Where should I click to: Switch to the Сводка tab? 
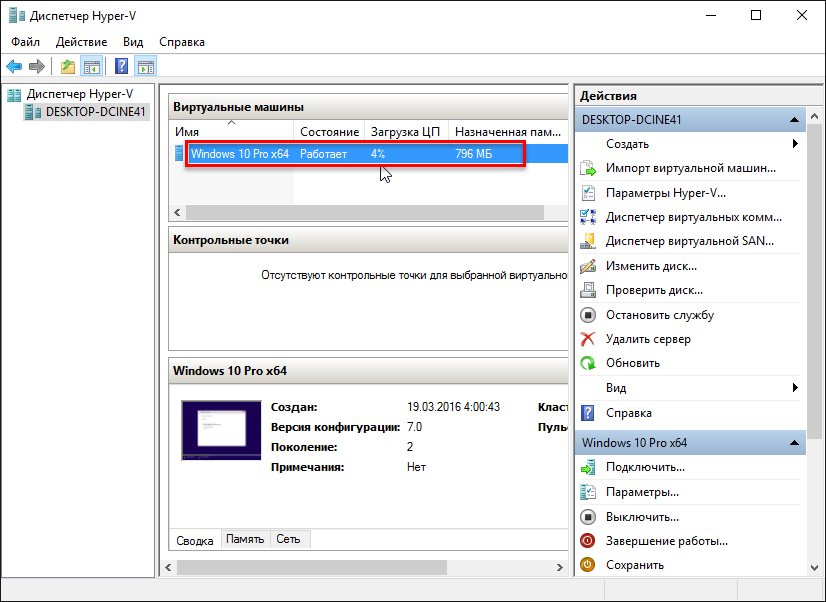195,540
